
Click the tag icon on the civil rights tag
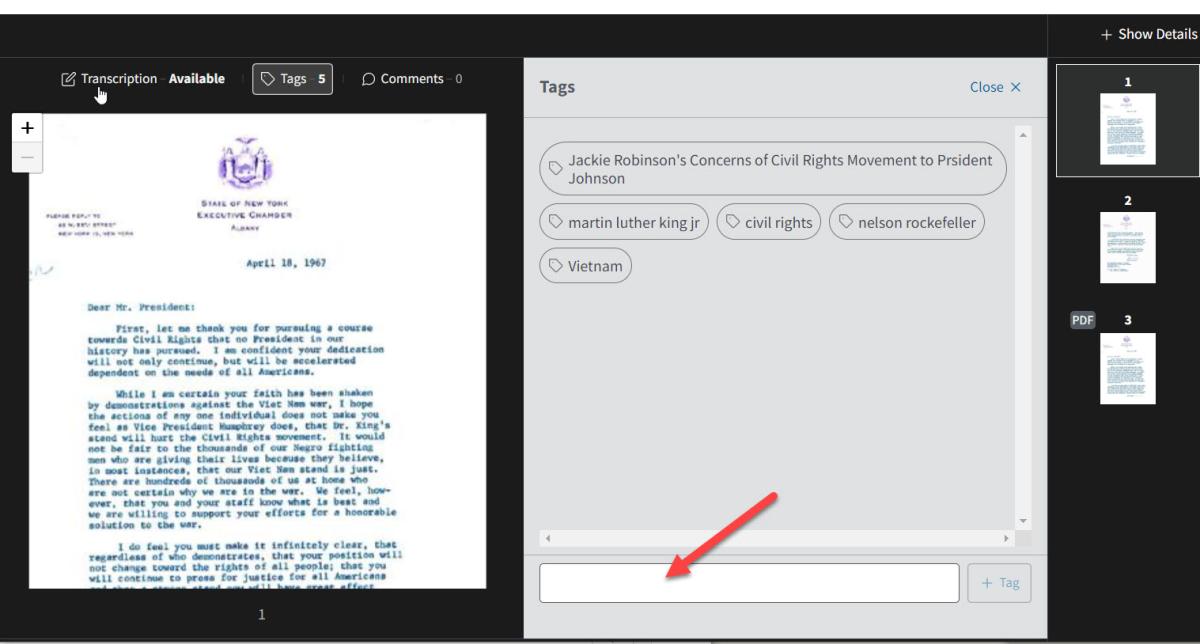(x=733, y=222)
